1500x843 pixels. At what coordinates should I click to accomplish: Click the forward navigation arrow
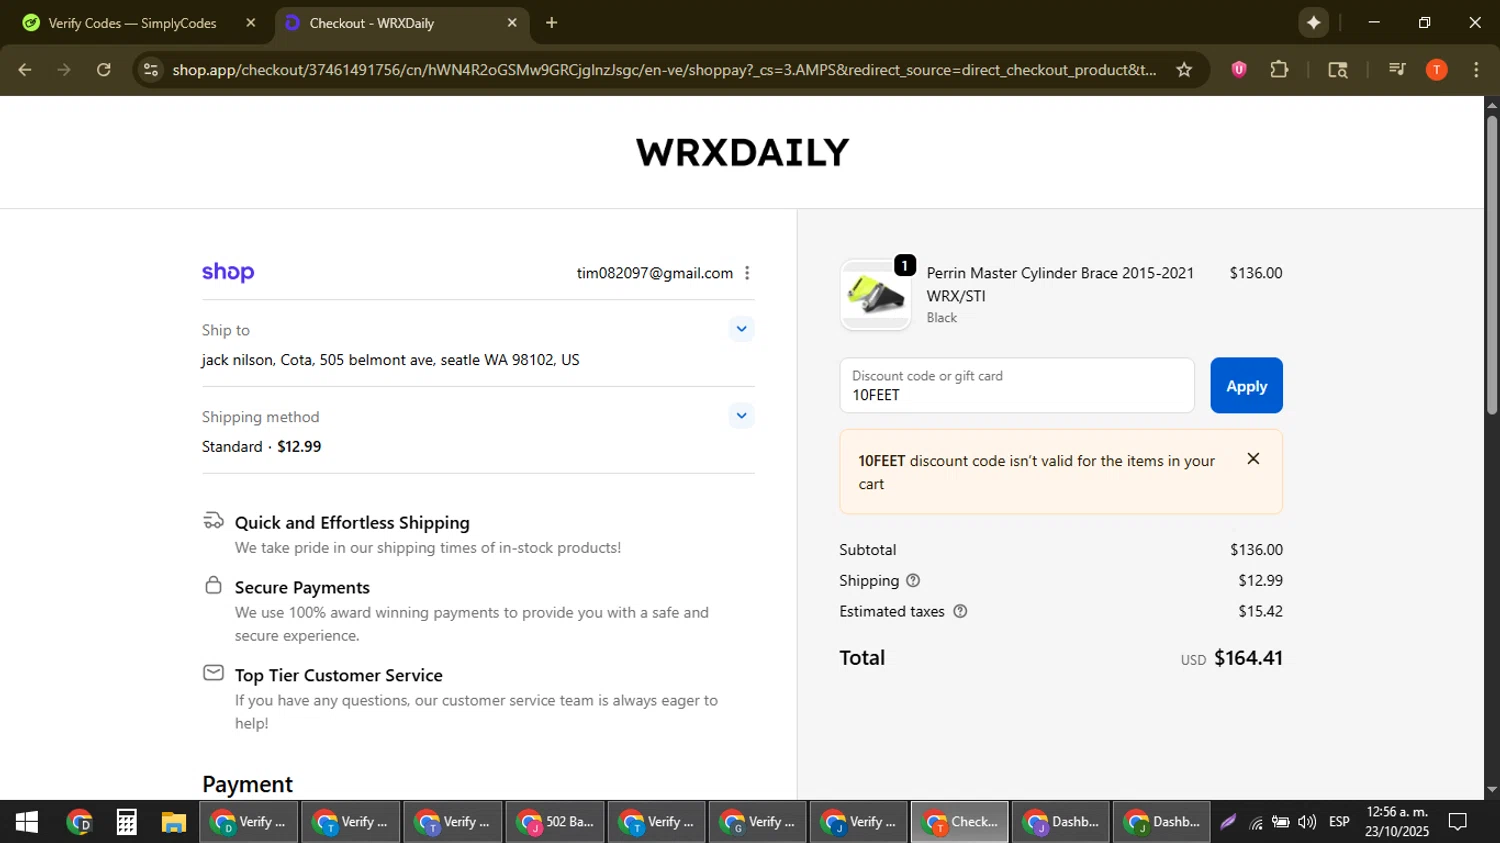64,70
